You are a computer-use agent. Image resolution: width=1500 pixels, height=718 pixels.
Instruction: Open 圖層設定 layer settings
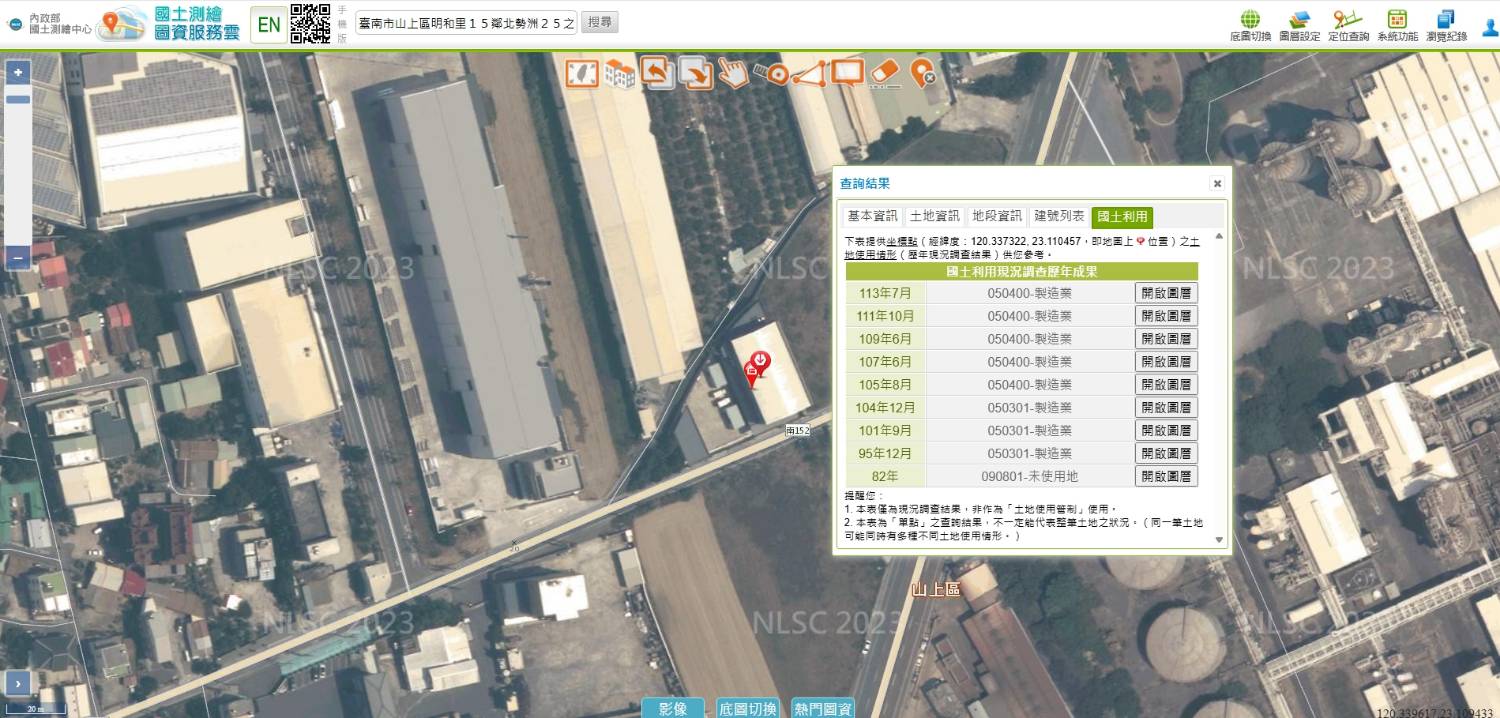click(x=1299, y=26)
